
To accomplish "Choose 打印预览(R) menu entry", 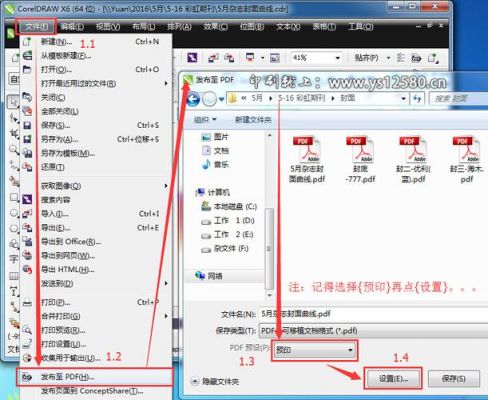I will [x=97, y=330].
